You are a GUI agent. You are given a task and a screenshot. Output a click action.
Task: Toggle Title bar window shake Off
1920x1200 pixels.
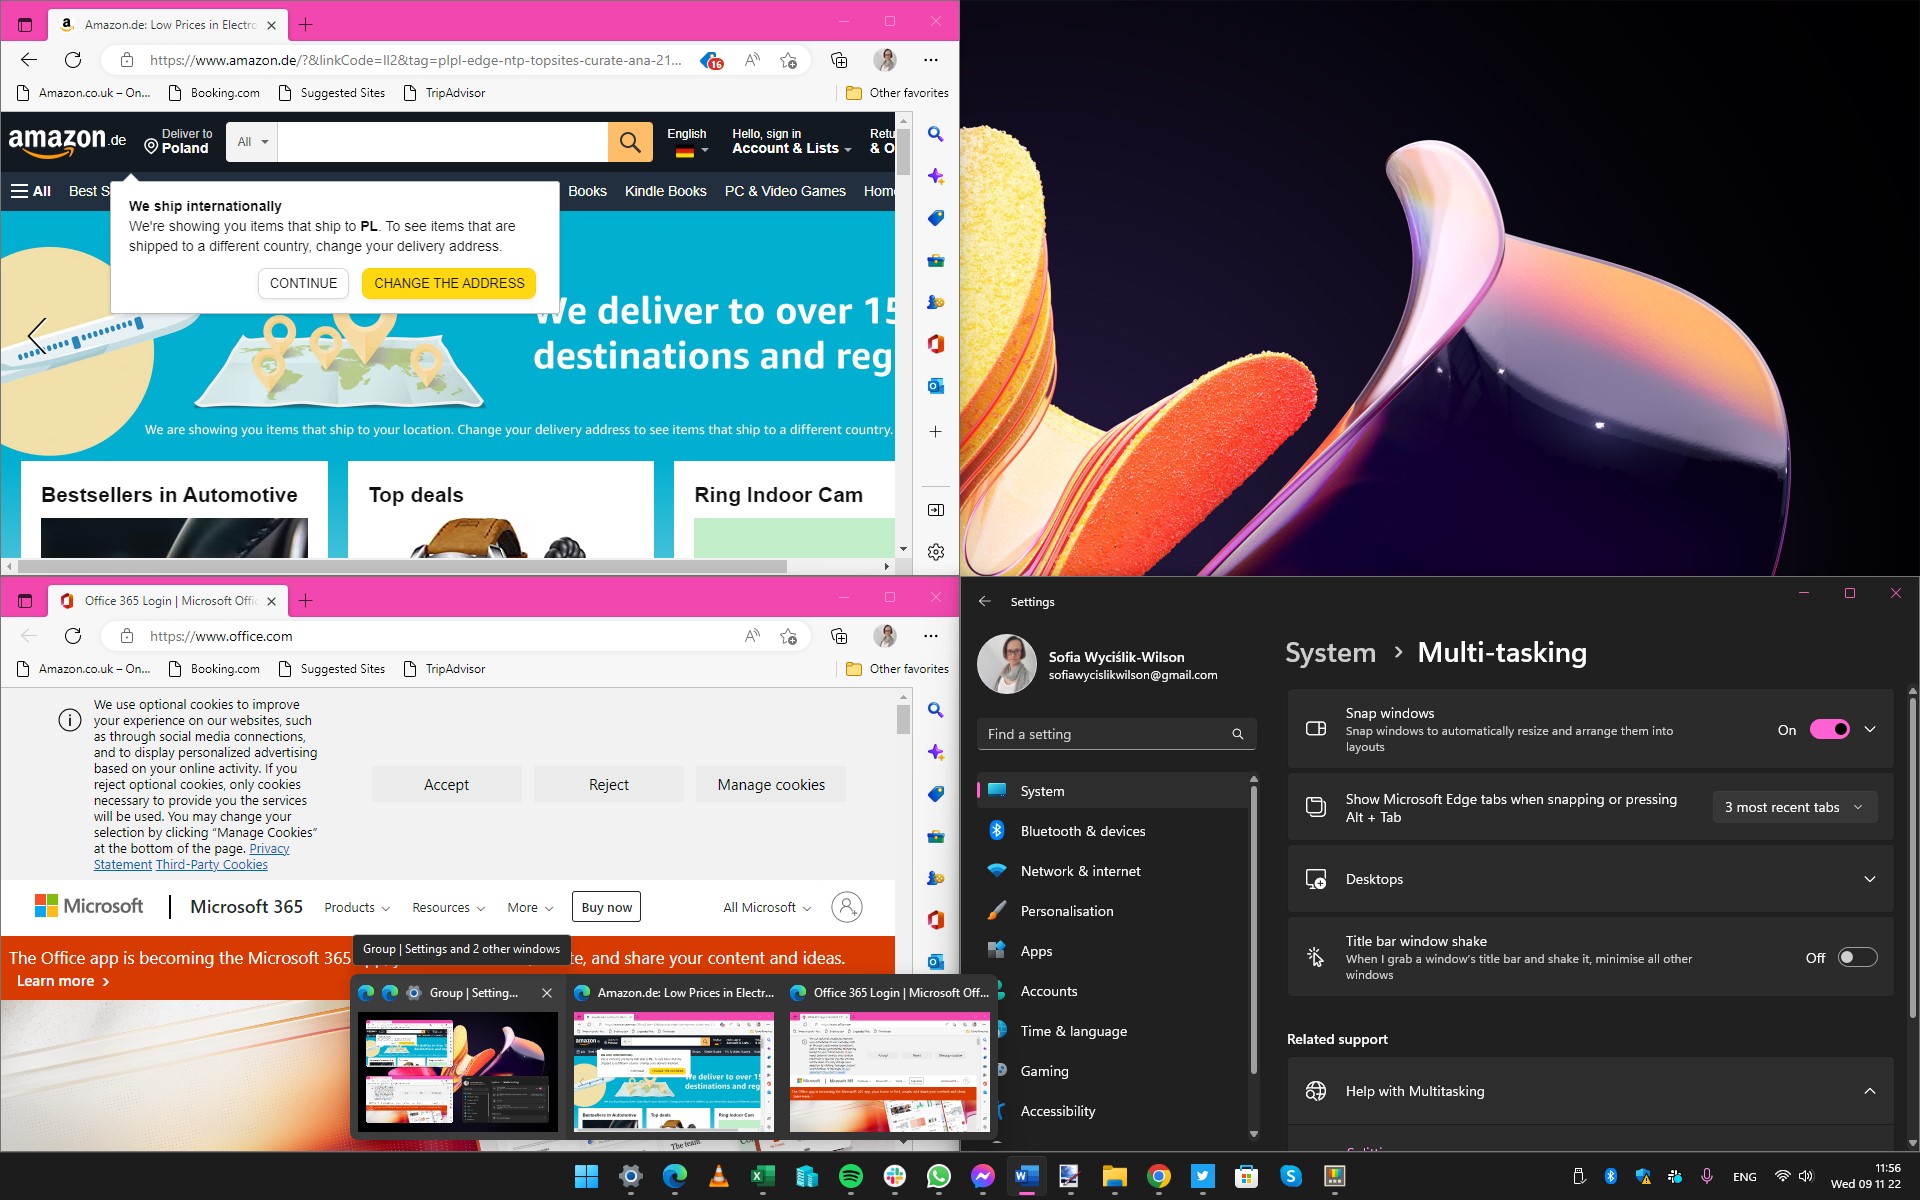point(1856,957)
